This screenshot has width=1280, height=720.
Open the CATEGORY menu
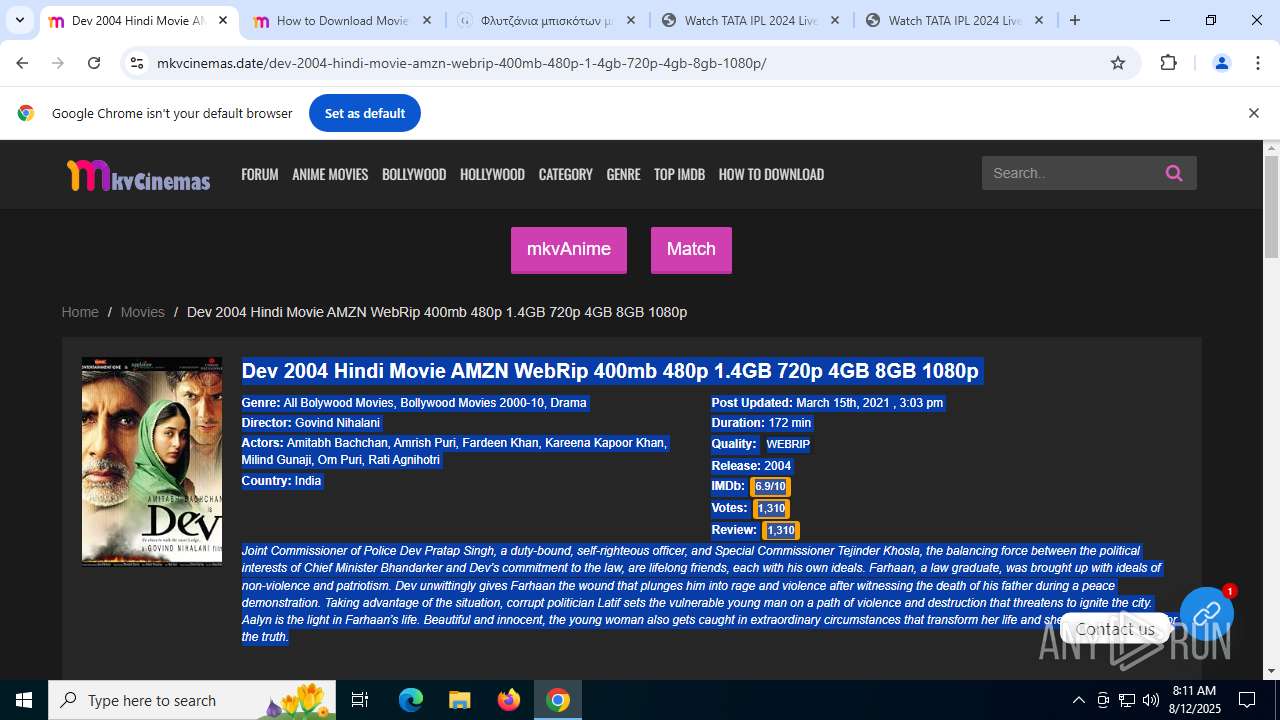(566, 174)
